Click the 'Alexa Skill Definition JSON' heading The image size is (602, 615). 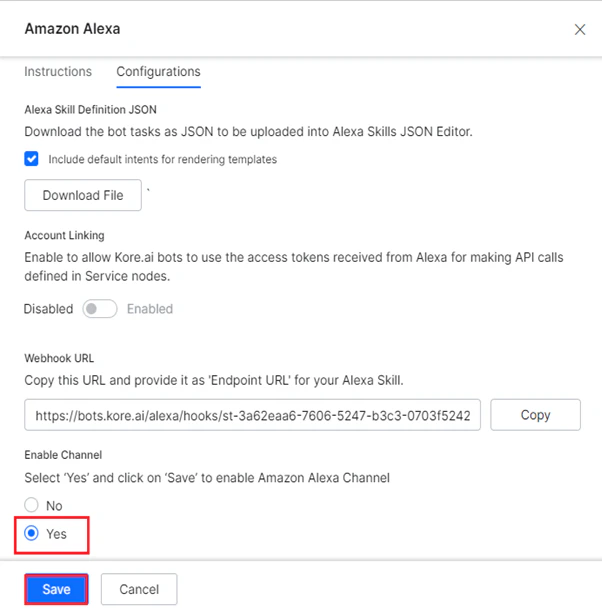[x=91, y=109]
